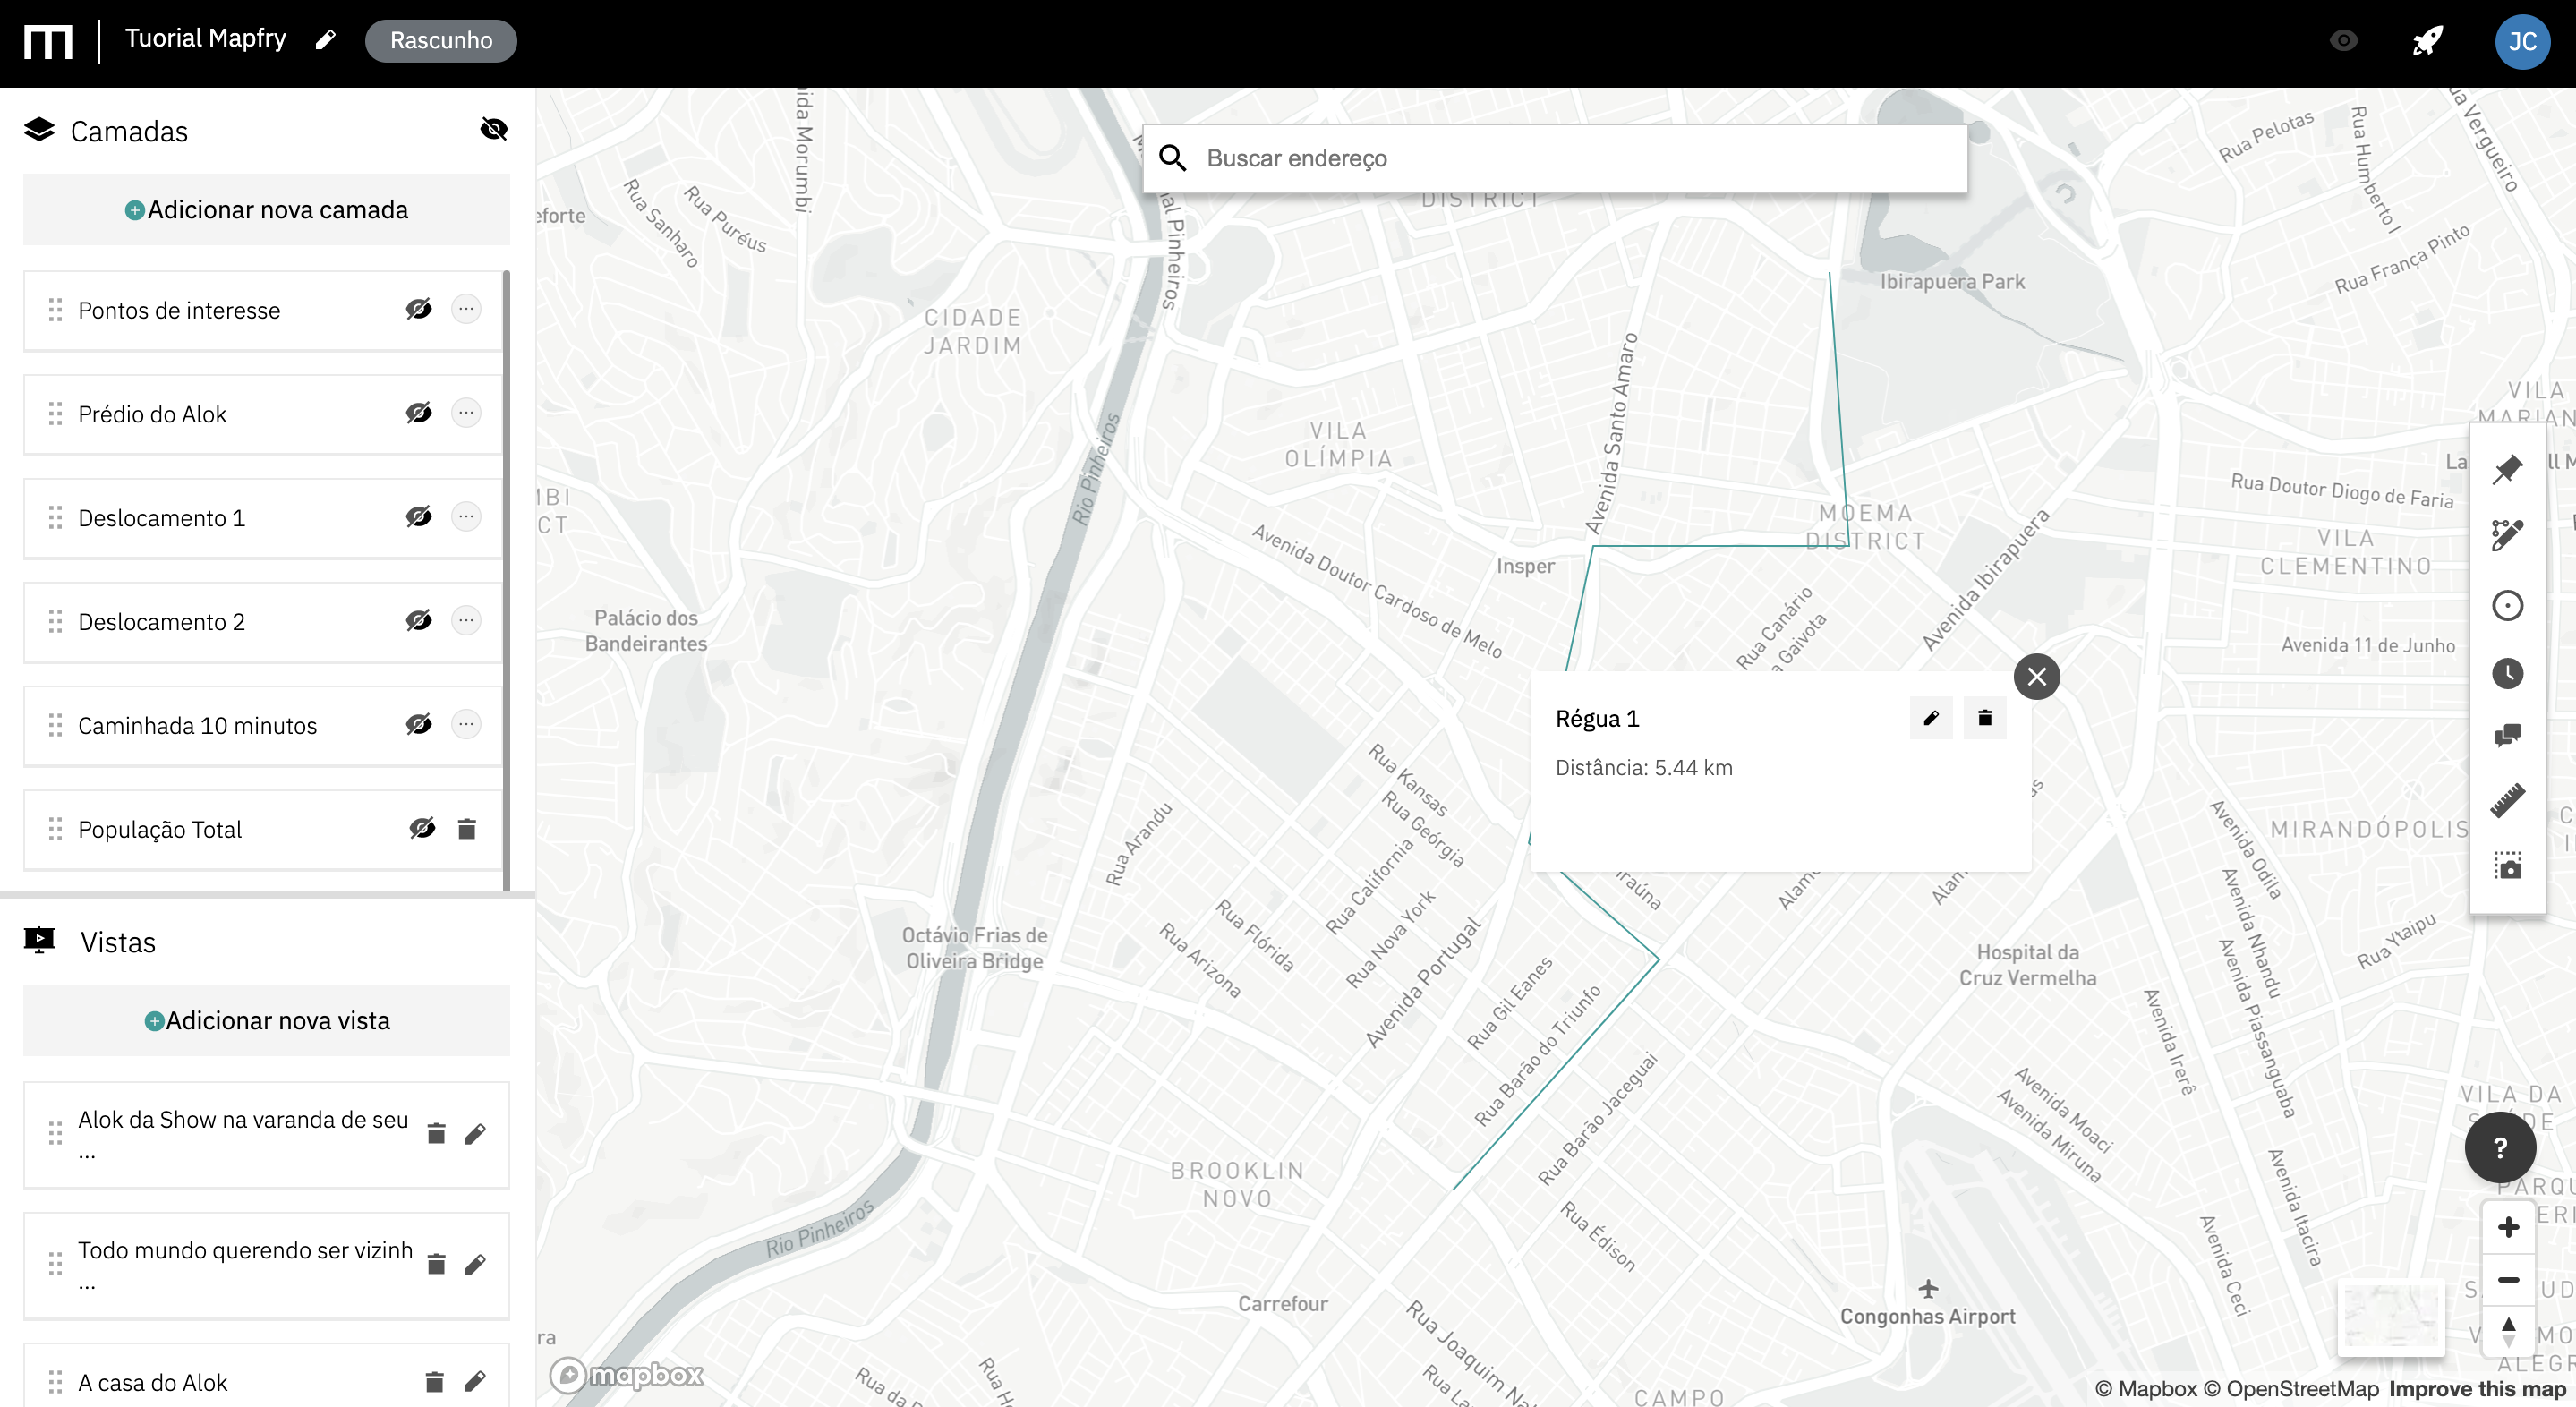2576x1407 pixels.
Task: Edit the Todo mundo querendo view
Action: pyautogui.click(x=475, y=1264)
